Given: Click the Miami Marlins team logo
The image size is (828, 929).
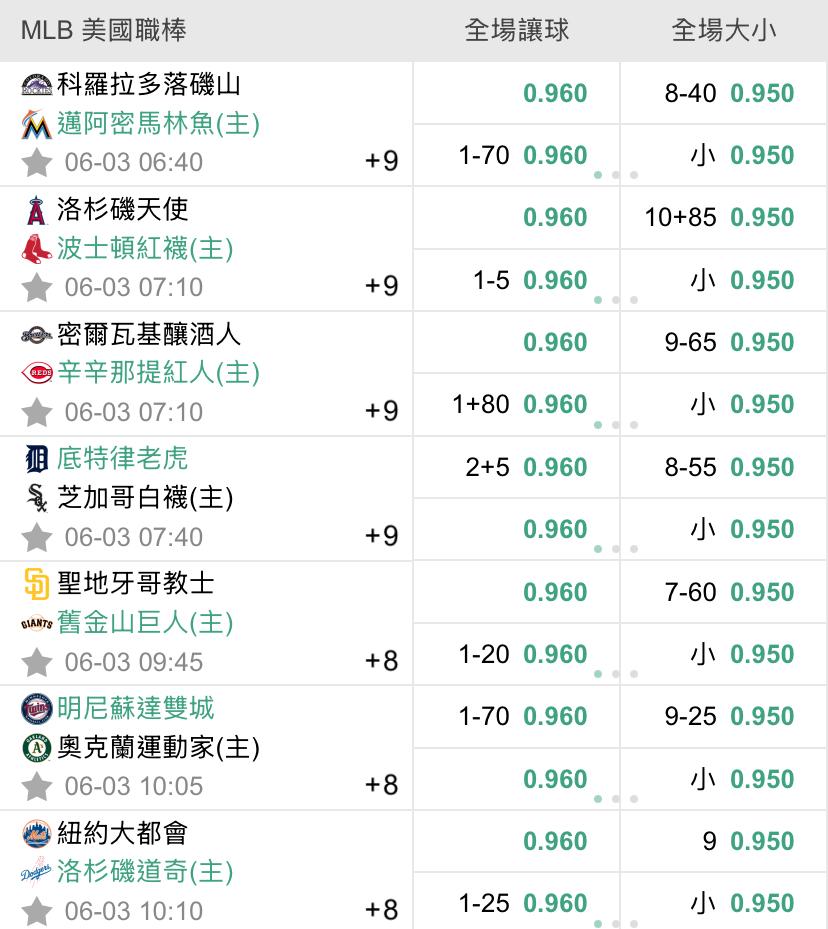Looking at the screenshot, I should point(37,124).
